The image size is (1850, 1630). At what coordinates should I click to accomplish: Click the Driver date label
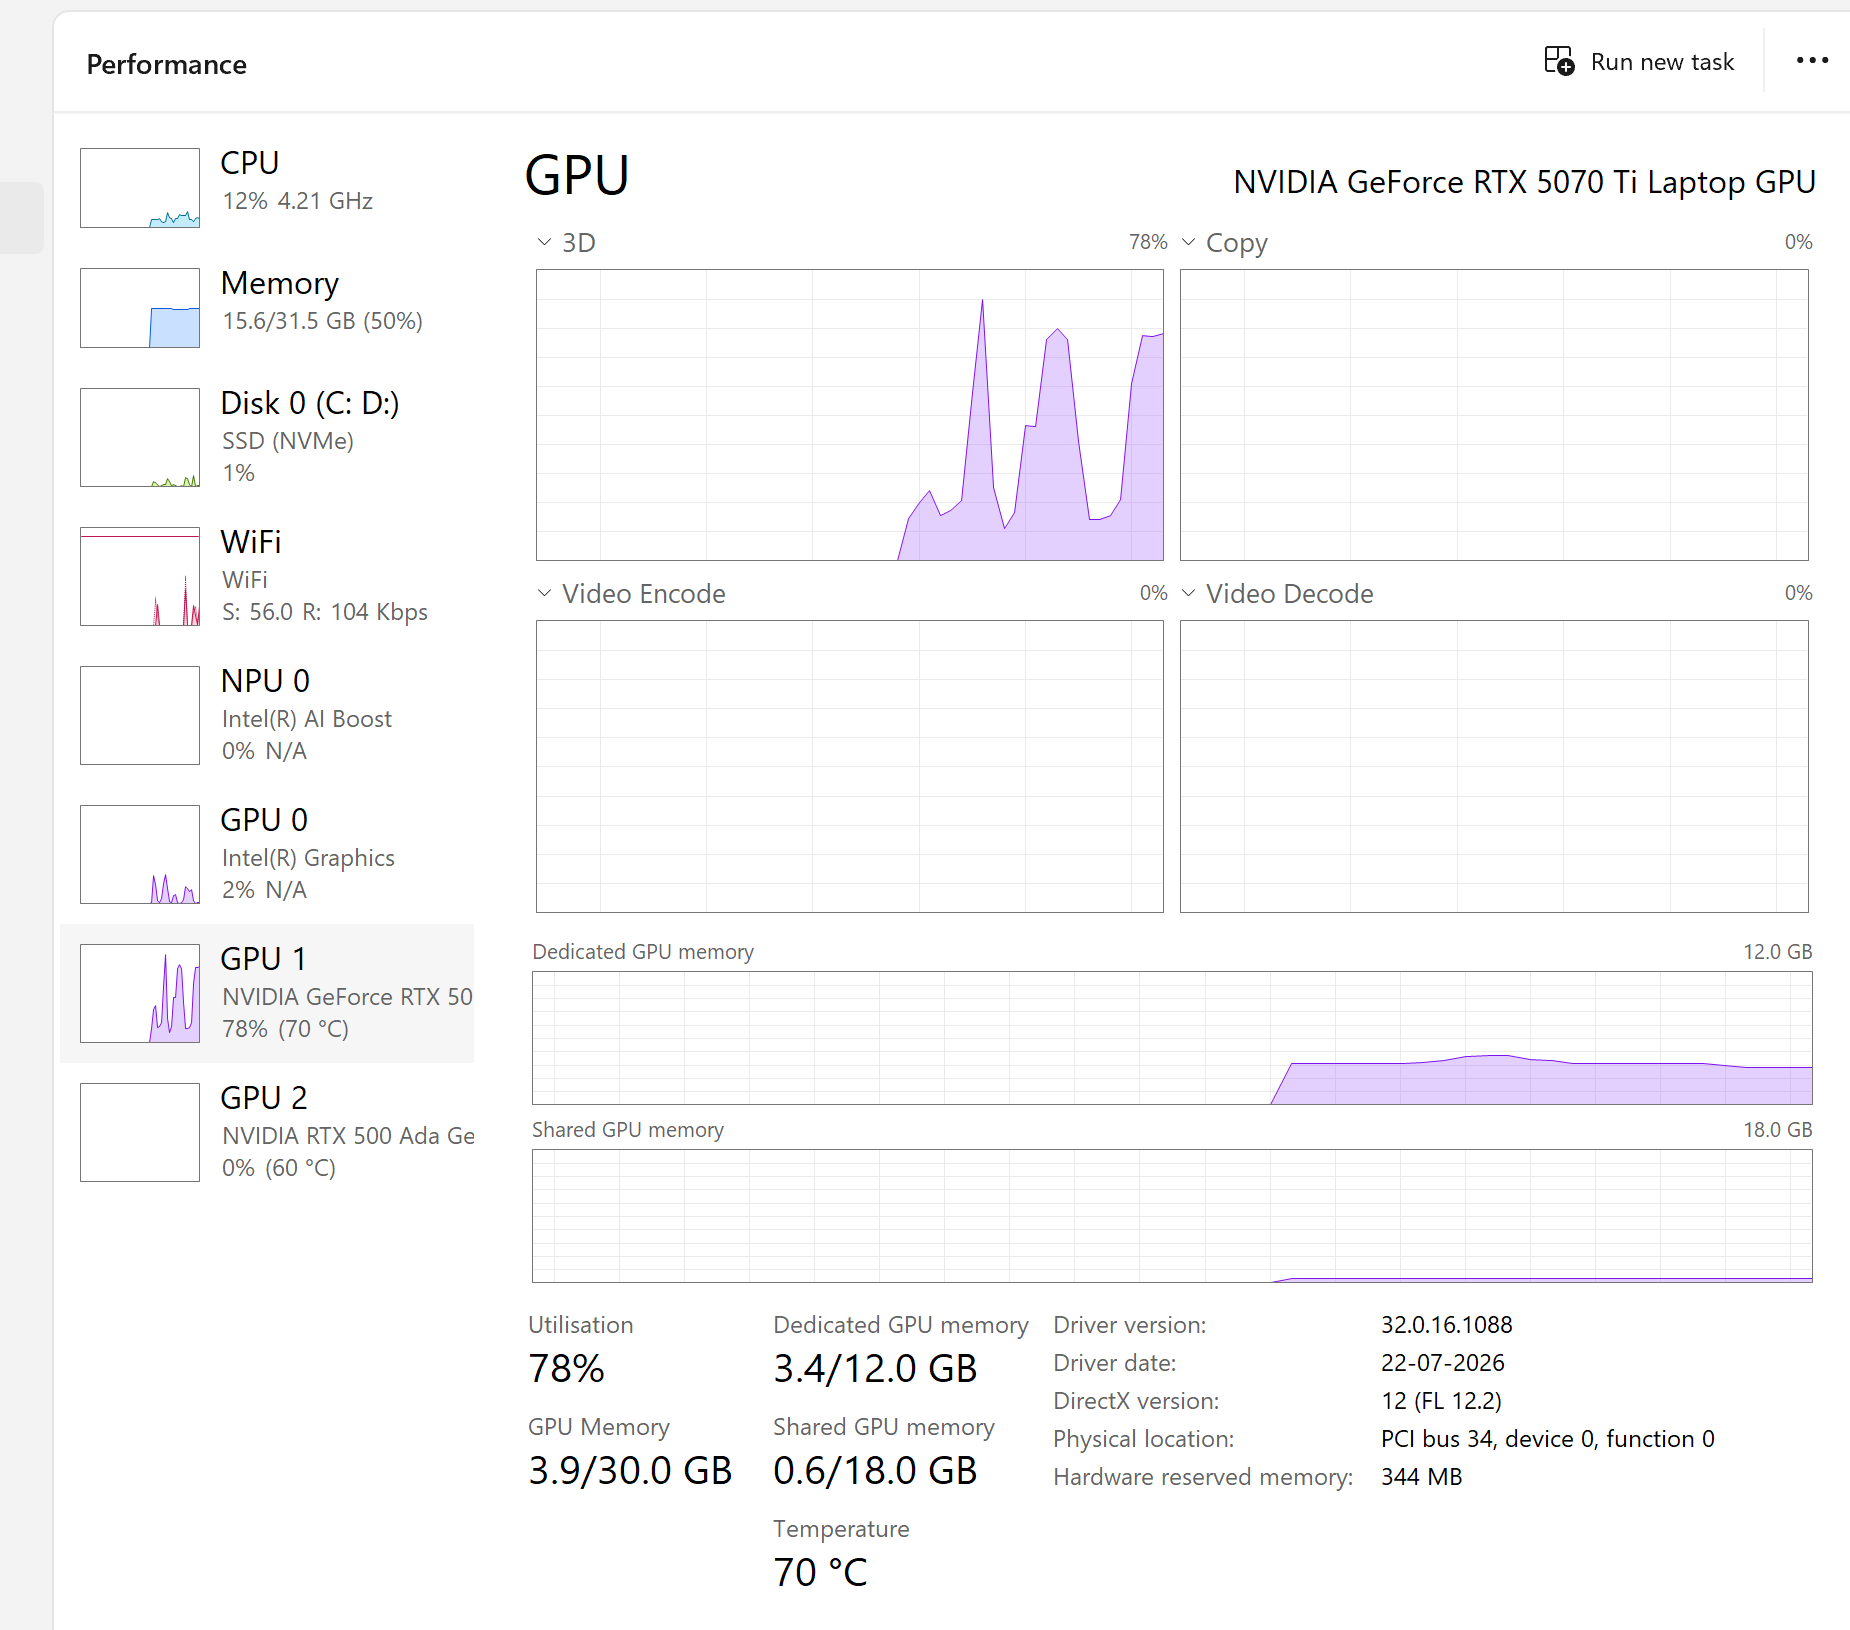pos(1114,1363)
